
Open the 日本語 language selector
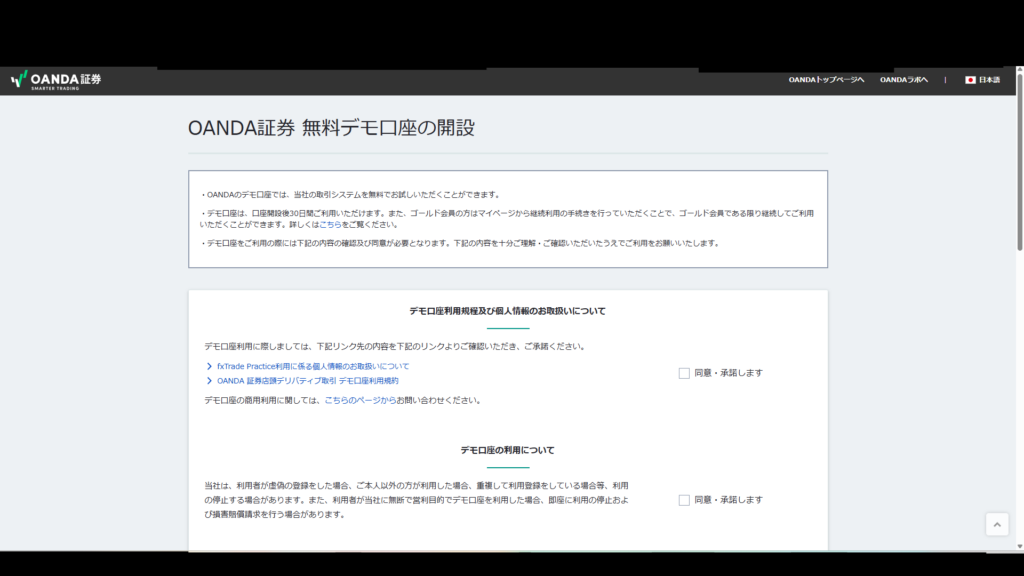click(983, 80)
